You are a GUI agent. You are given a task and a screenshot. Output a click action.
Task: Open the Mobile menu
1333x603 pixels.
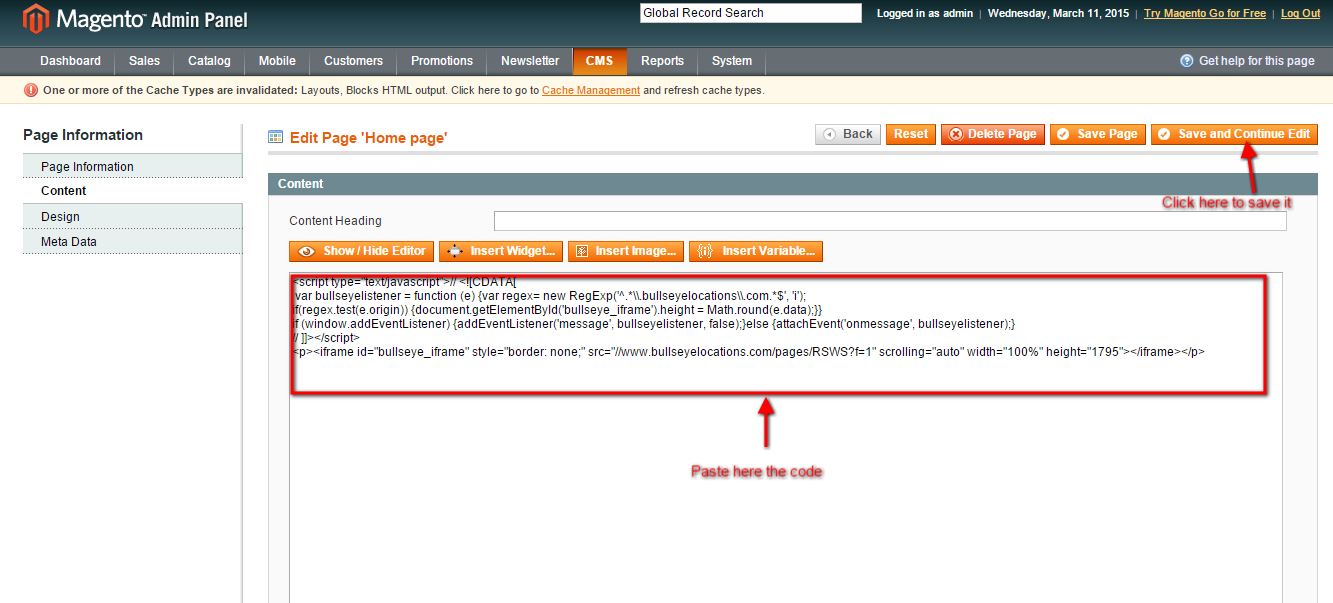[277, 61]
